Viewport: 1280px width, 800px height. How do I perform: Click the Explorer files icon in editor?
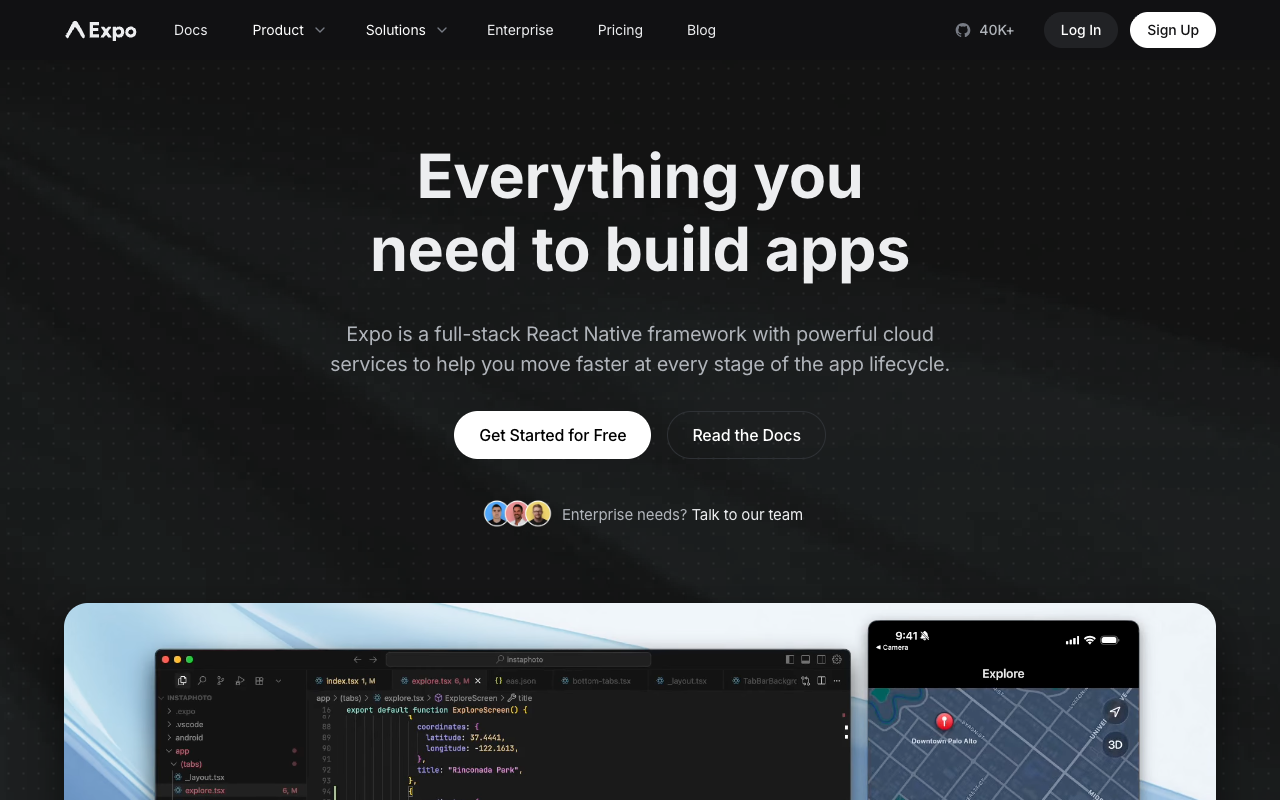tap(182, 681)
